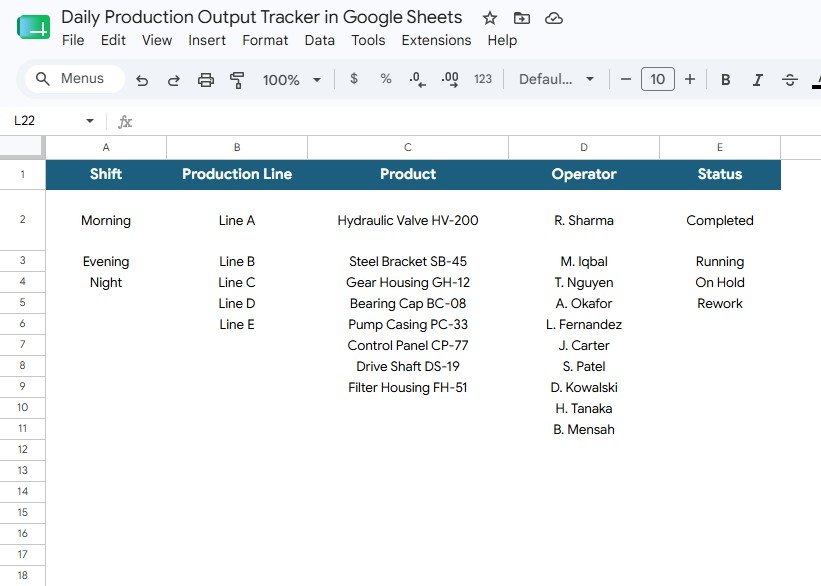Decrease font size with minus icon

pyautogui.click(x=626, y=79)
